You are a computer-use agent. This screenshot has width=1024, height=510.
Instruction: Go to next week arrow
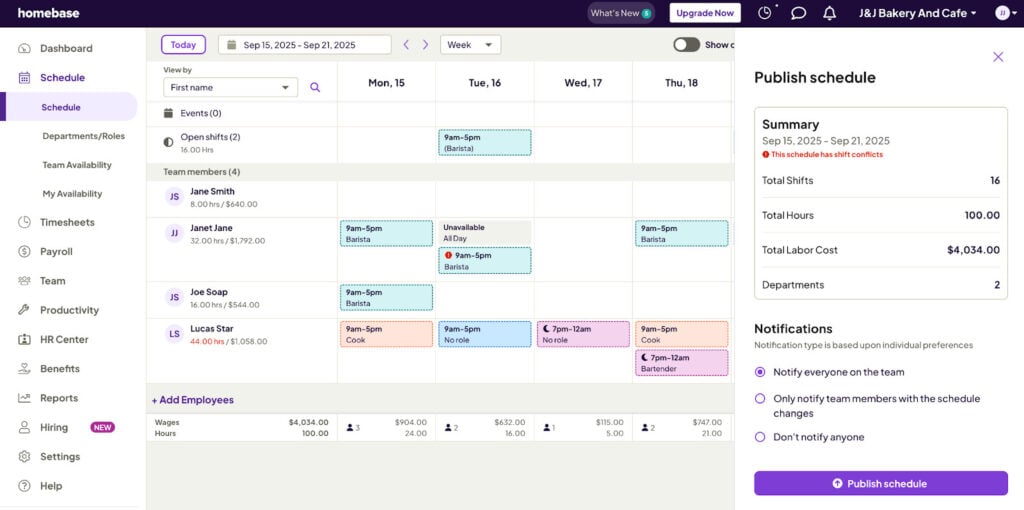[x=426, y=44]
